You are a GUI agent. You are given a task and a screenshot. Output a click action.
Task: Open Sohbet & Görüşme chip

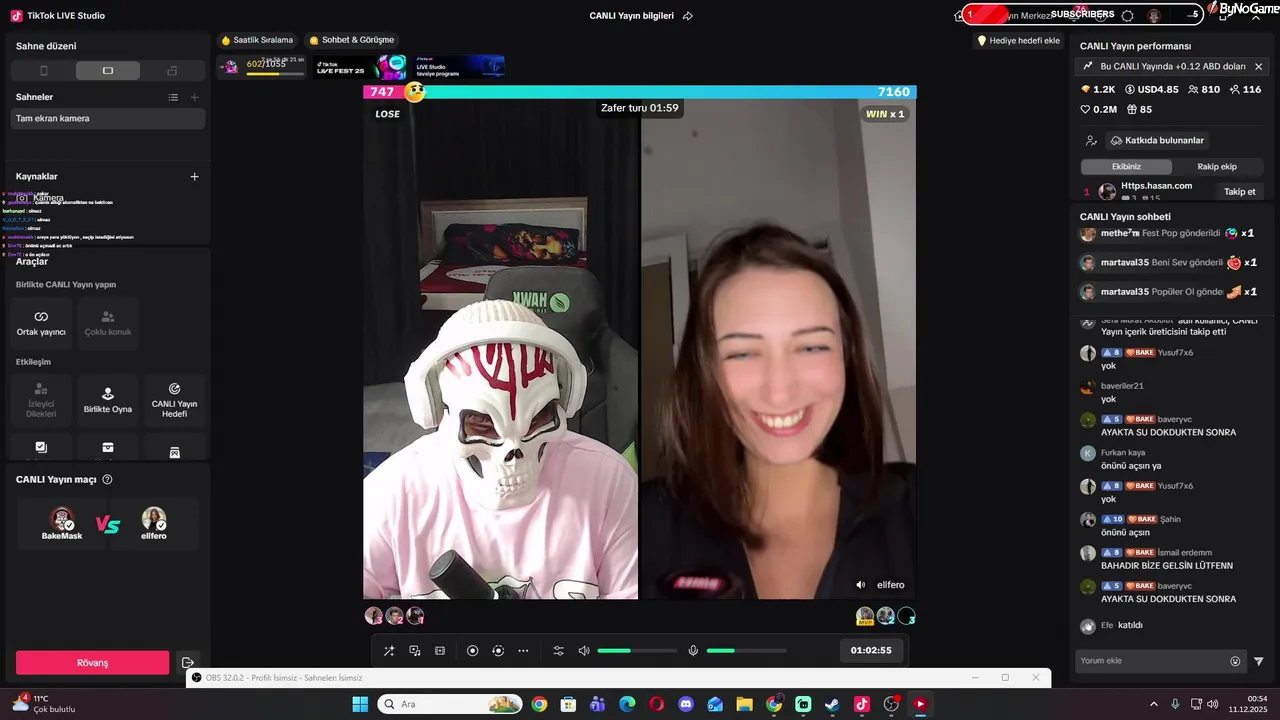click(x=351, y=40)
